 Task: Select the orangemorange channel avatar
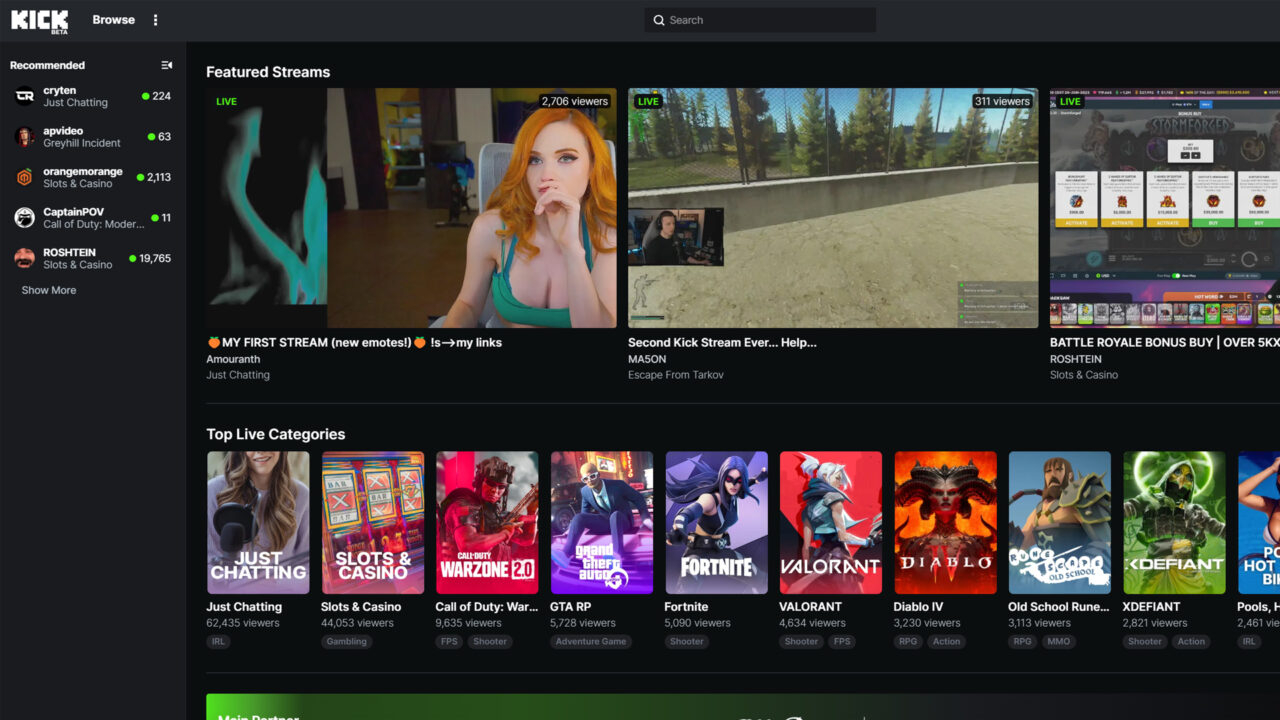24,177
